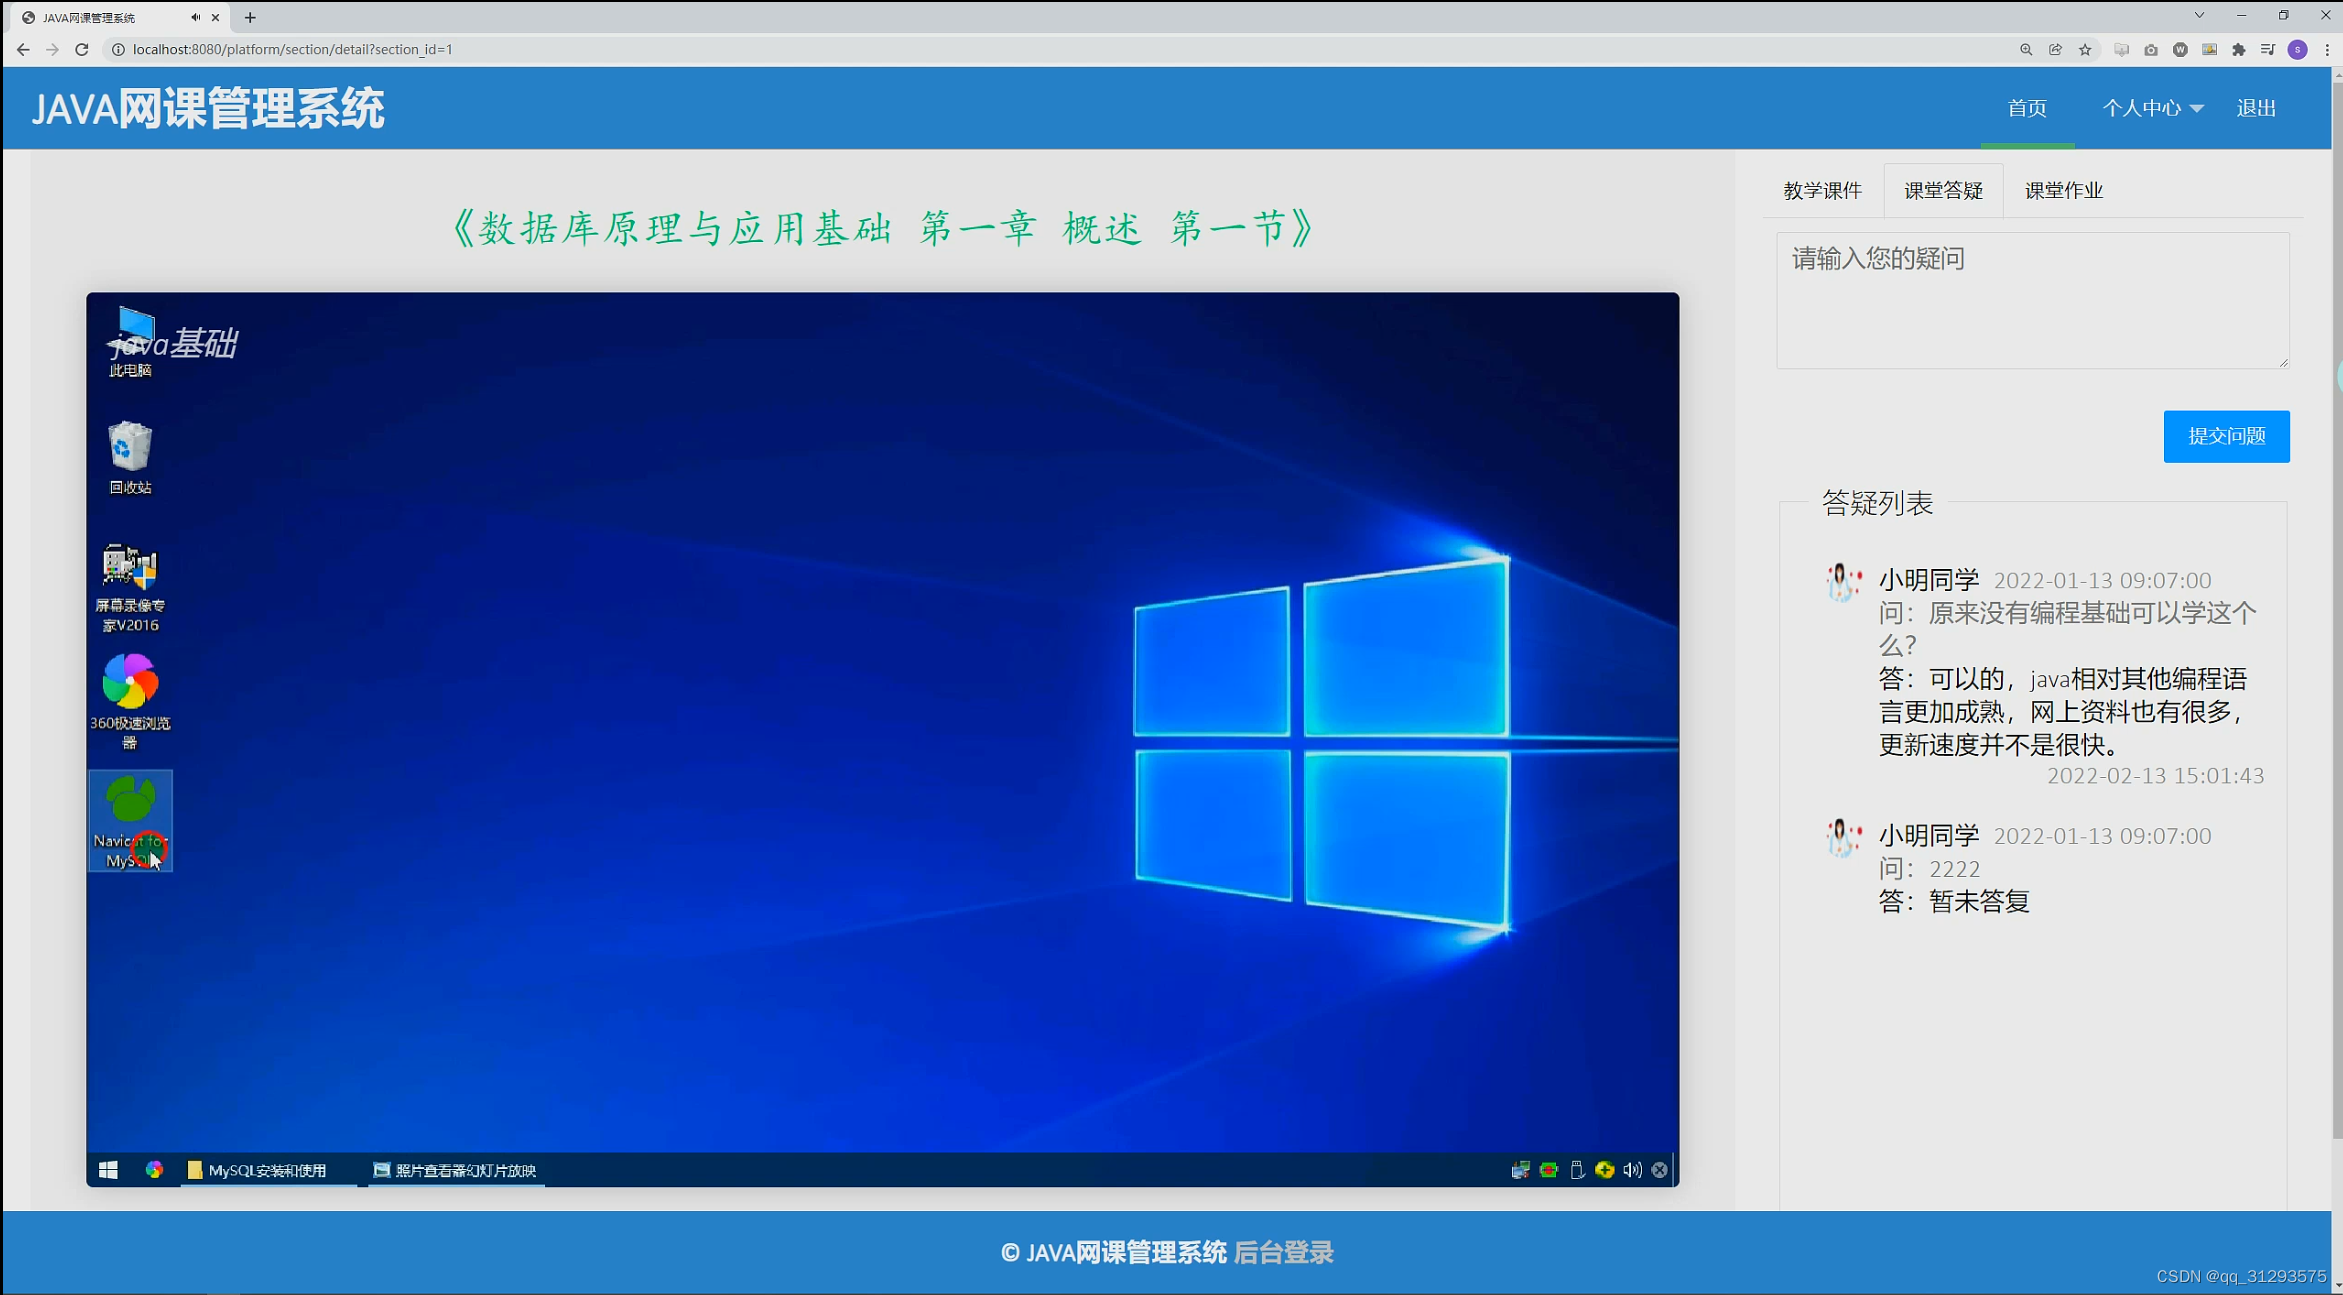Reload the page with refresh icon
This screenshot has width=2343, height=1295.
click(x=82, y=49)
